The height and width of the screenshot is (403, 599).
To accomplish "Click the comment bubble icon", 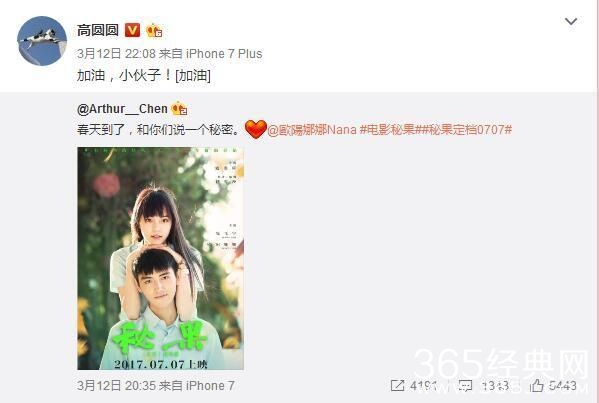I will tap(465, 385).
